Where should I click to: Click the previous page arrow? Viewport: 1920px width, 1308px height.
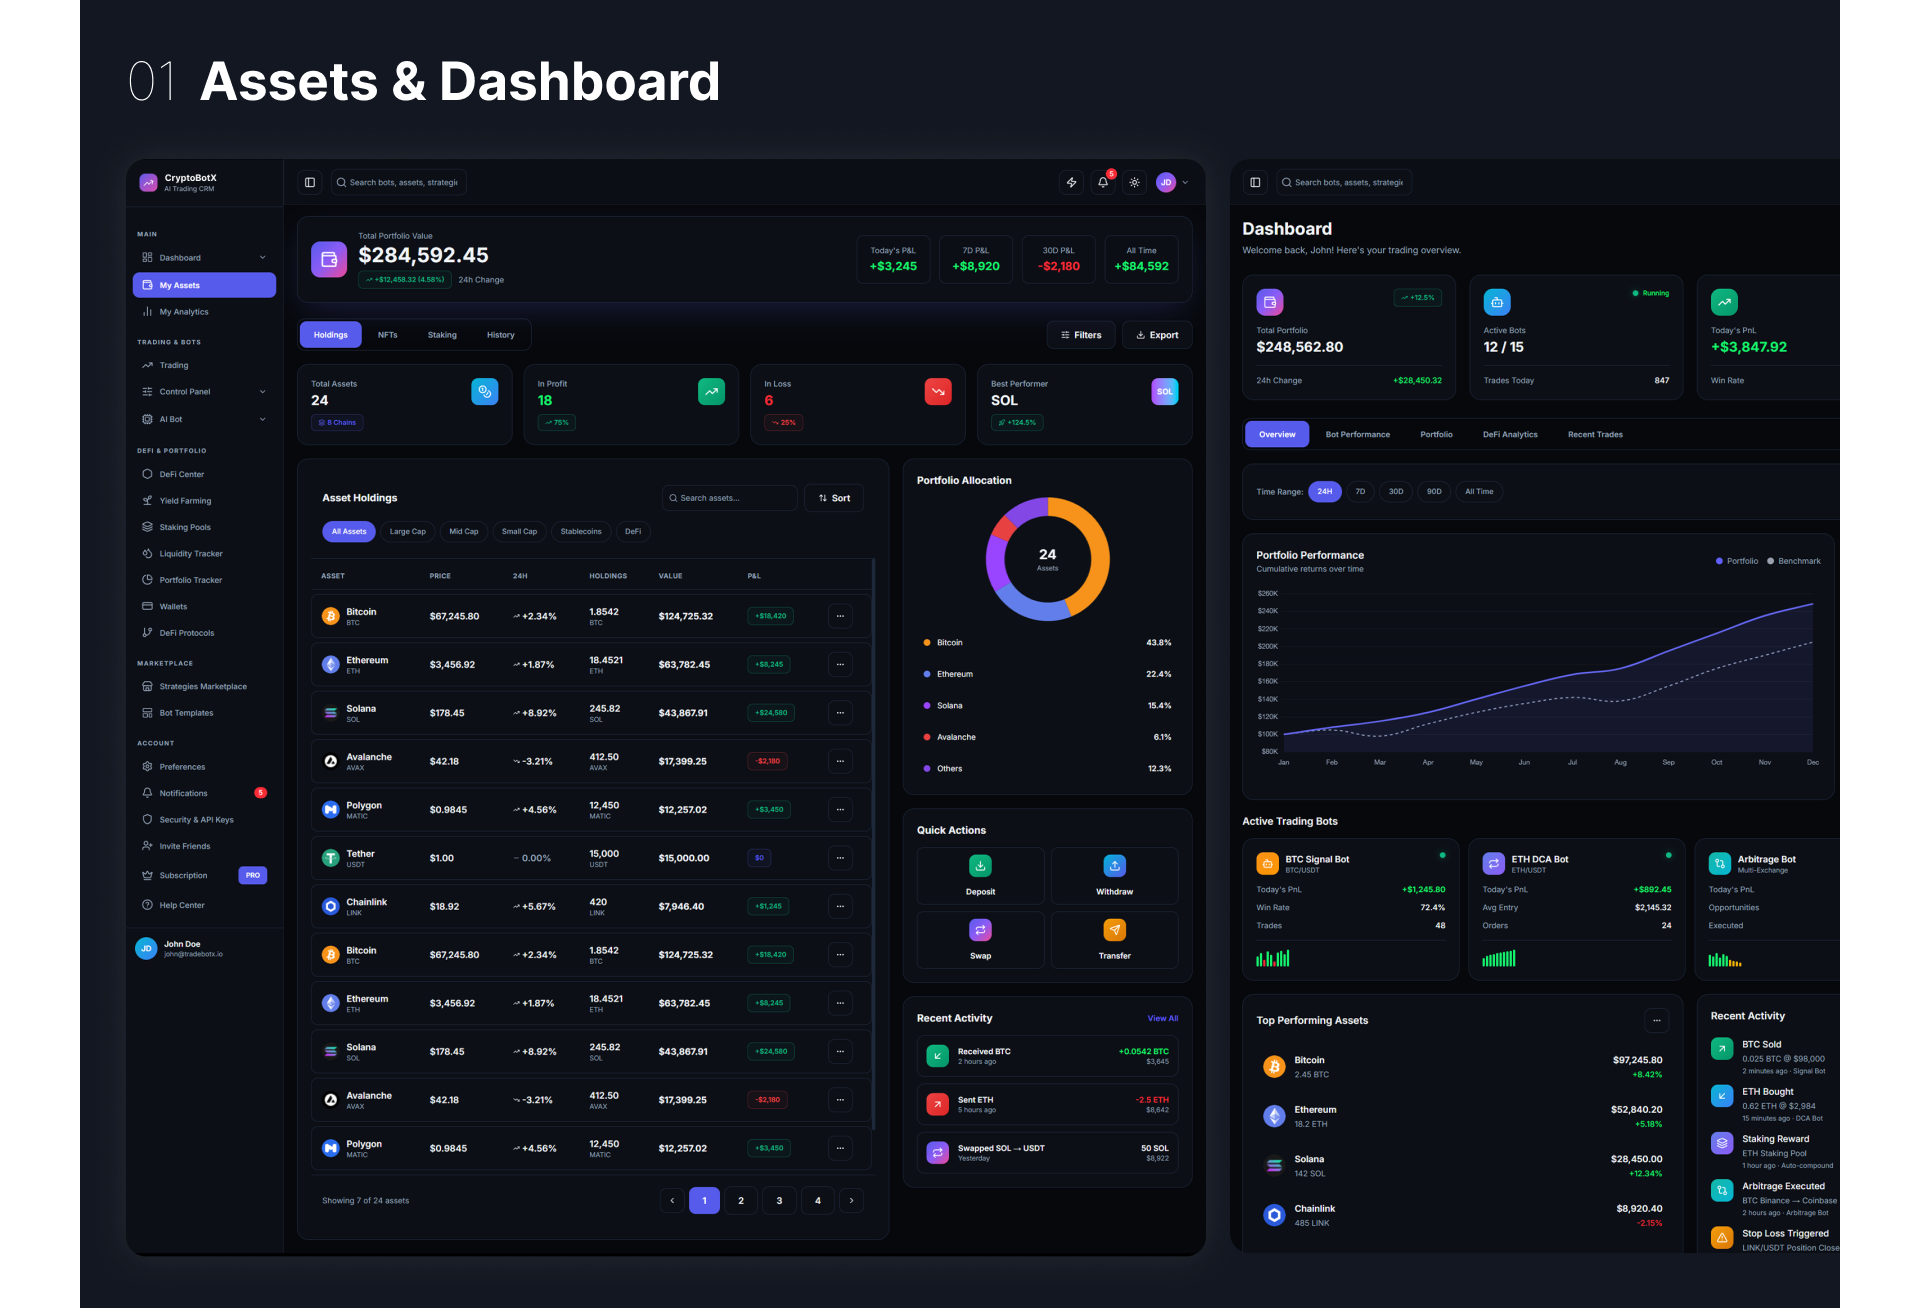(x=672, y=1201)
